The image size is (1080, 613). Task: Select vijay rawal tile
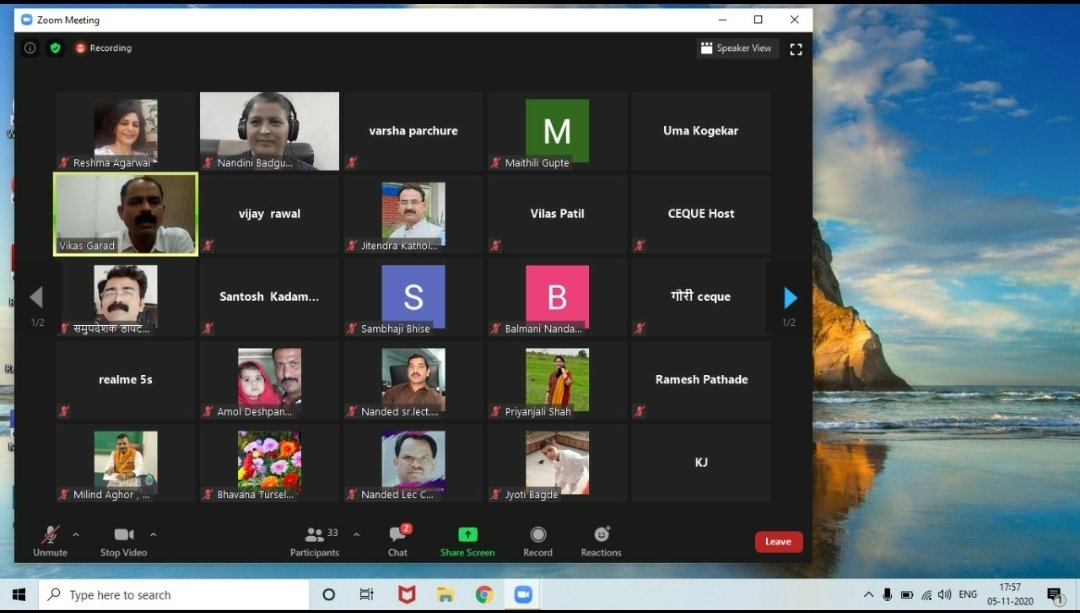point(269,214)
